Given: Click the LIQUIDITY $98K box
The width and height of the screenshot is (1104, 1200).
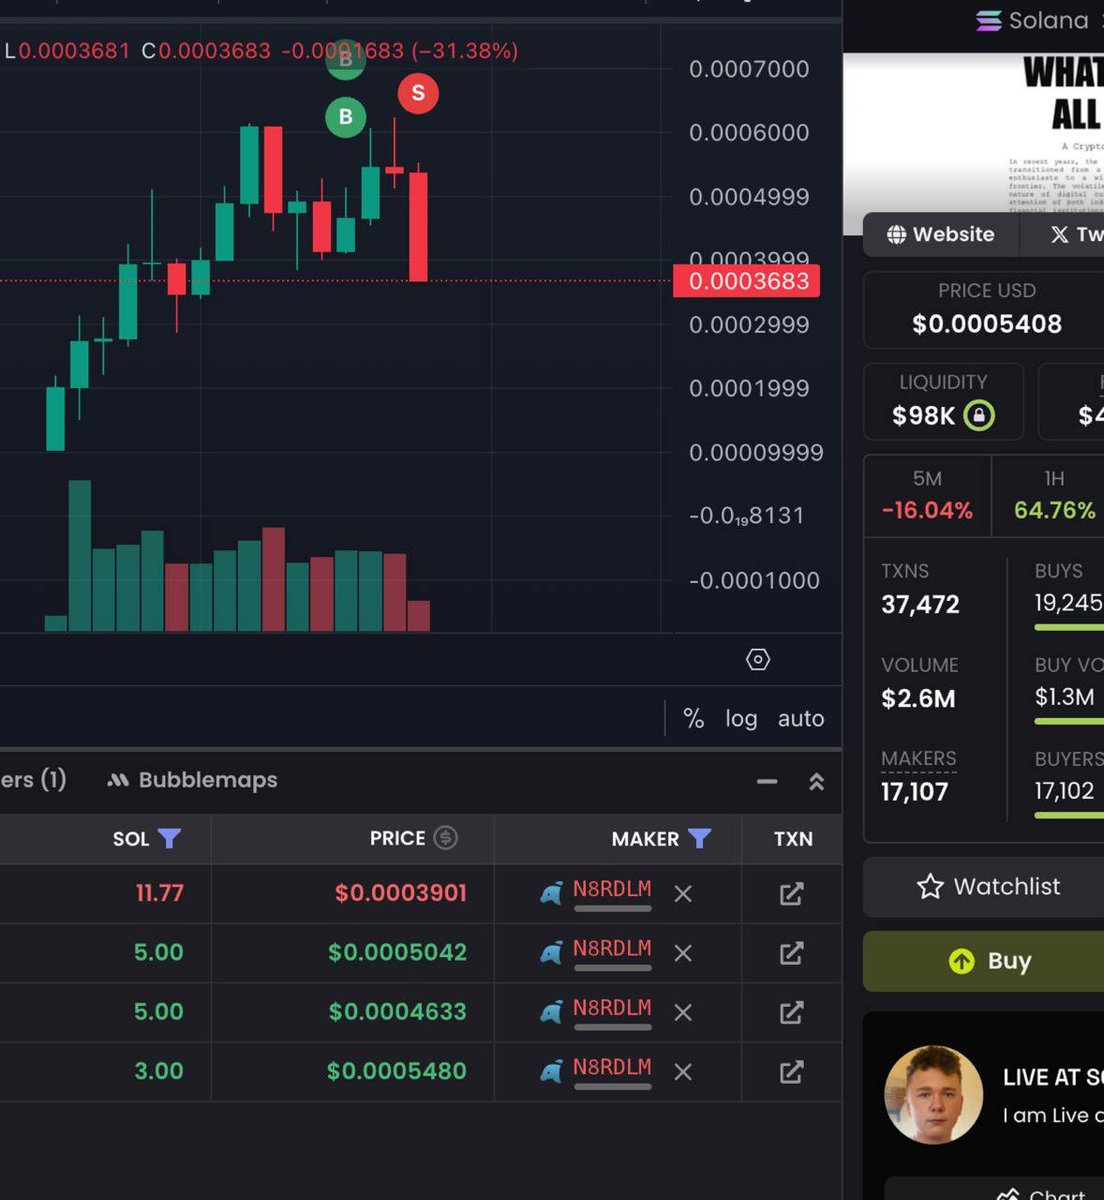Looking at the screenshot, I should click(x=943, y=401).
